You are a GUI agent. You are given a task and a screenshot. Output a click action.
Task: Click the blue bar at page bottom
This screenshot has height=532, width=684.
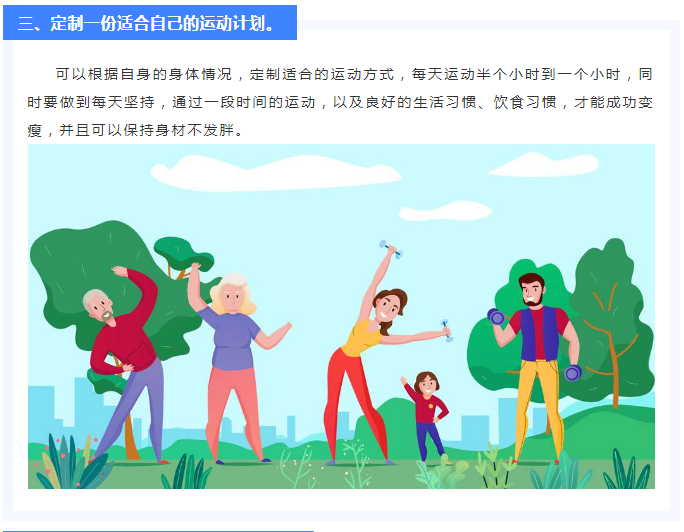coord(158,531)
